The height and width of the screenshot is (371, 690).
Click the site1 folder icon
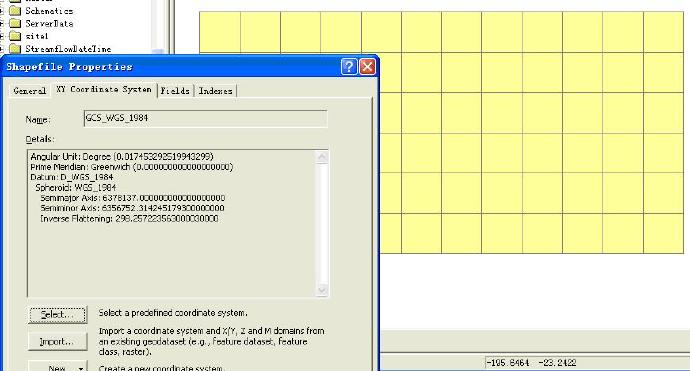click(15, 36)
